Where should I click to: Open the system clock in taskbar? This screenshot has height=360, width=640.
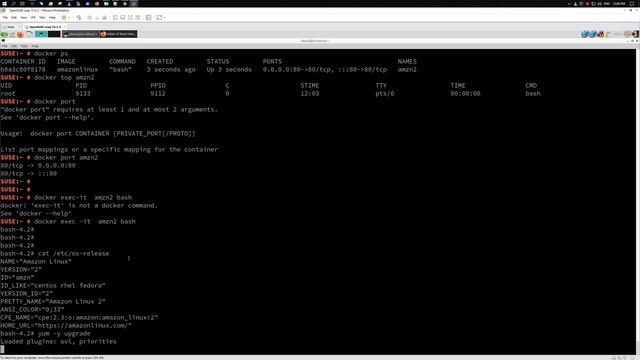point(619,4)
